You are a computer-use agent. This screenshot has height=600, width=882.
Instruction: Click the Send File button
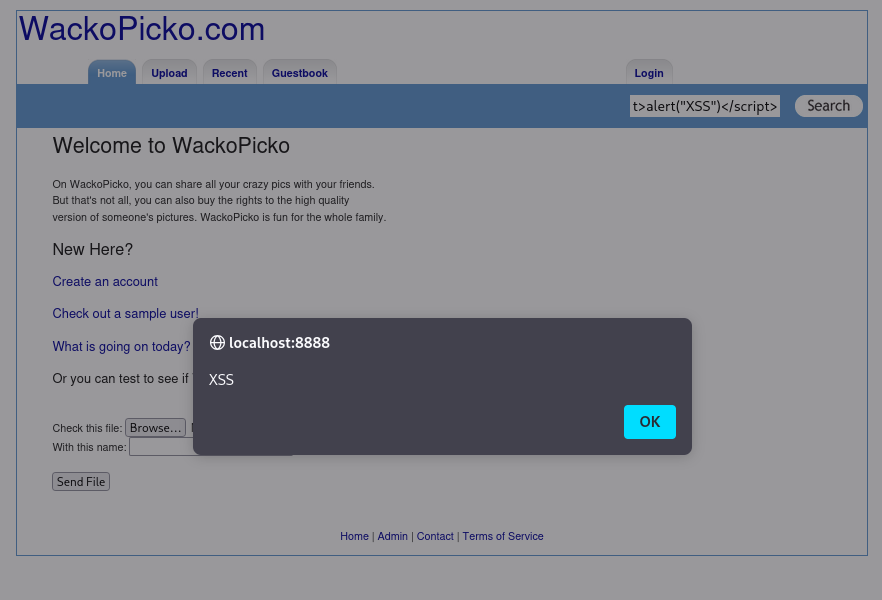click(81, 482)
